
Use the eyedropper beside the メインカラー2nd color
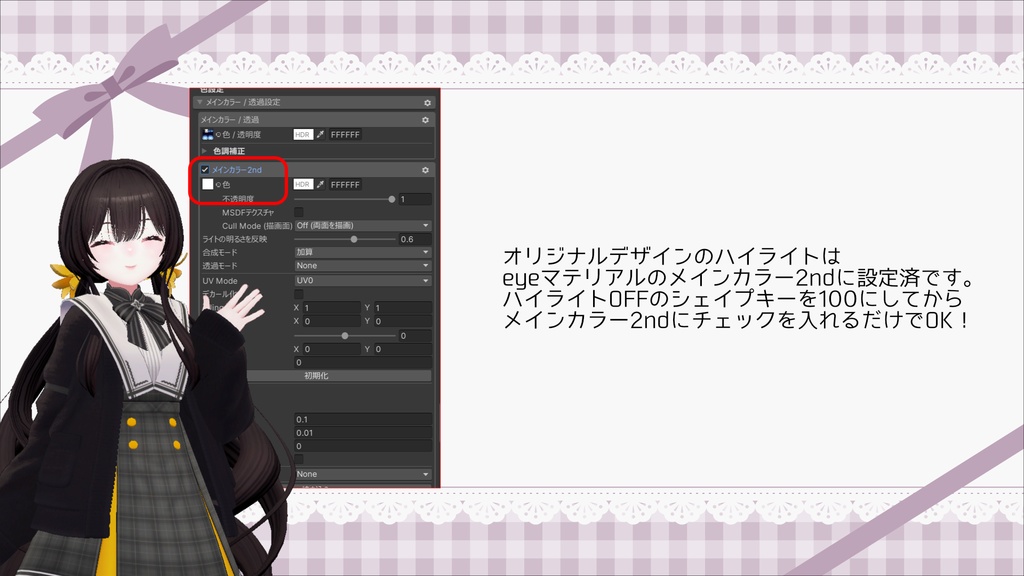tap(320, 184)
